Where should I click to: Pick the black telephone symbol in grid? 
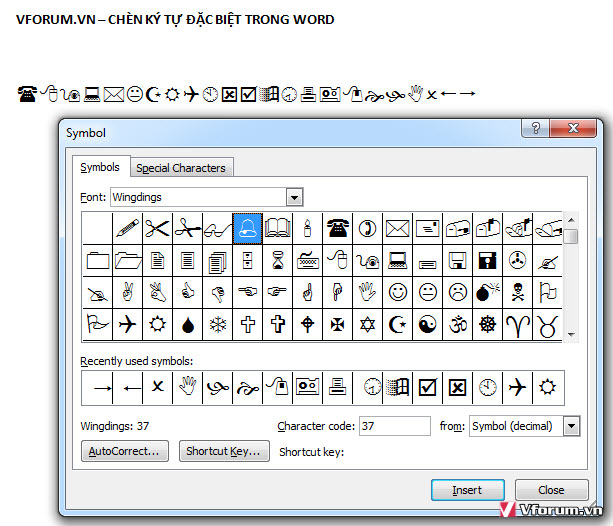tap(337, 228)
